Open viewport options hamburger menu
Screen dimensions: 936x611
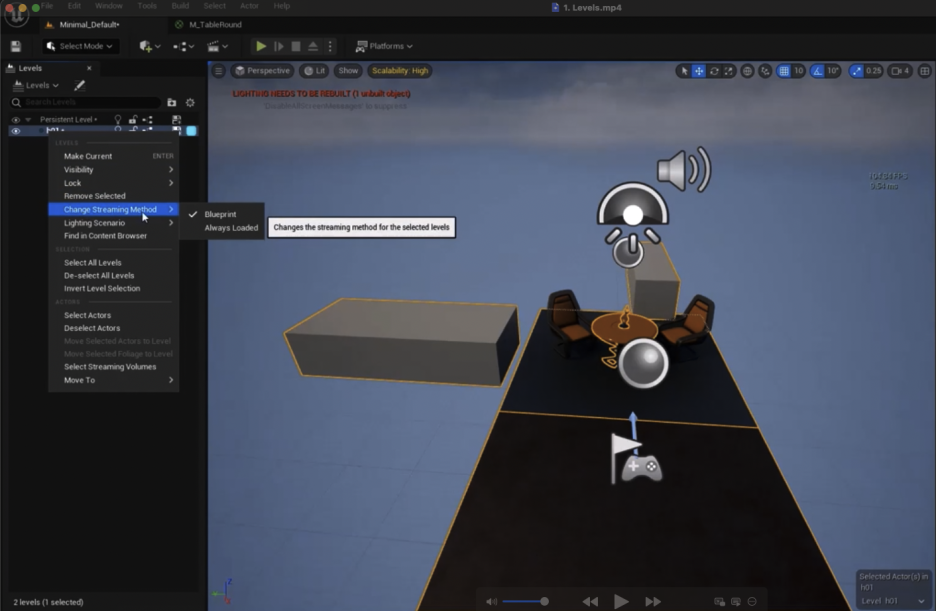click(x=218, y=71)
